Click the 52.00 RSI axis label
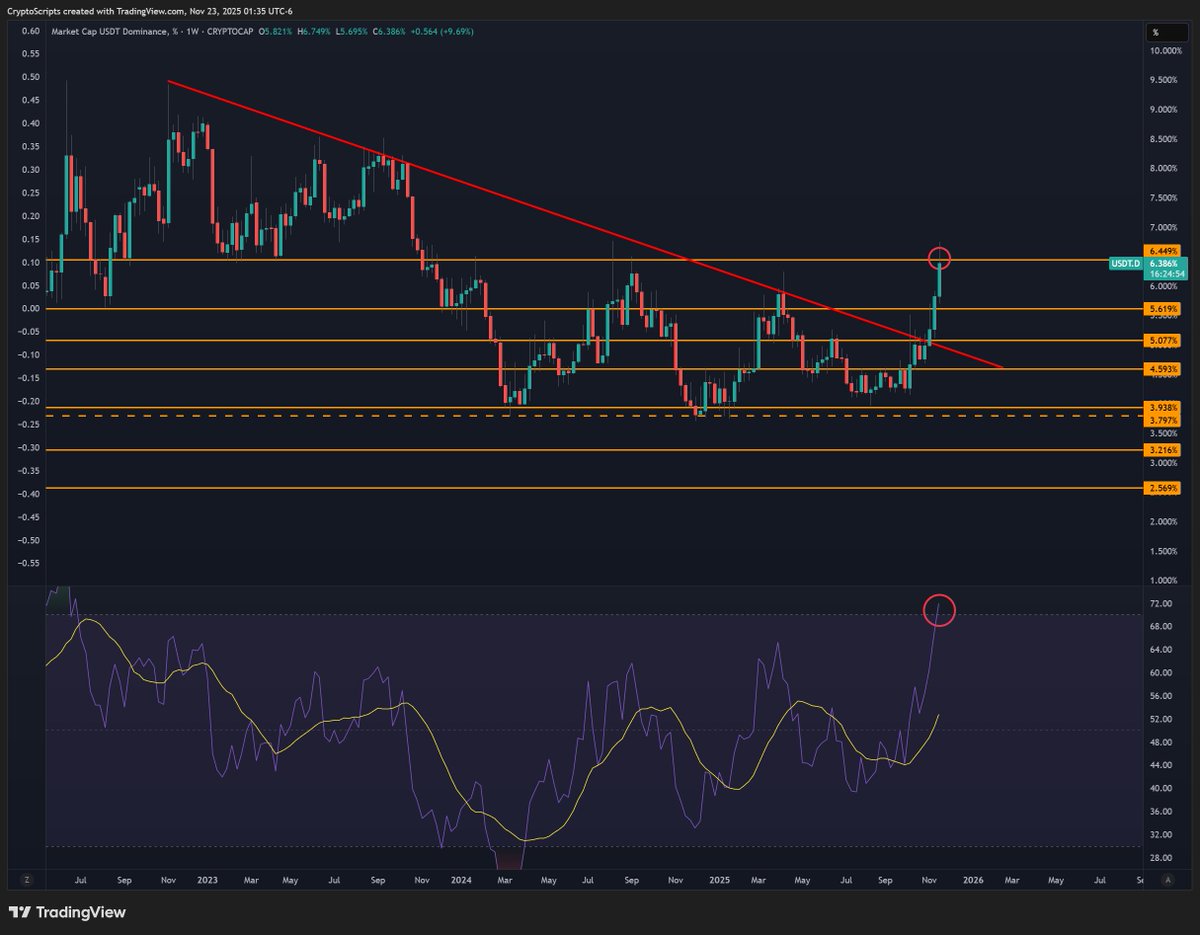The width and height of the screenshot is (1200, 935). (1160, 720)
